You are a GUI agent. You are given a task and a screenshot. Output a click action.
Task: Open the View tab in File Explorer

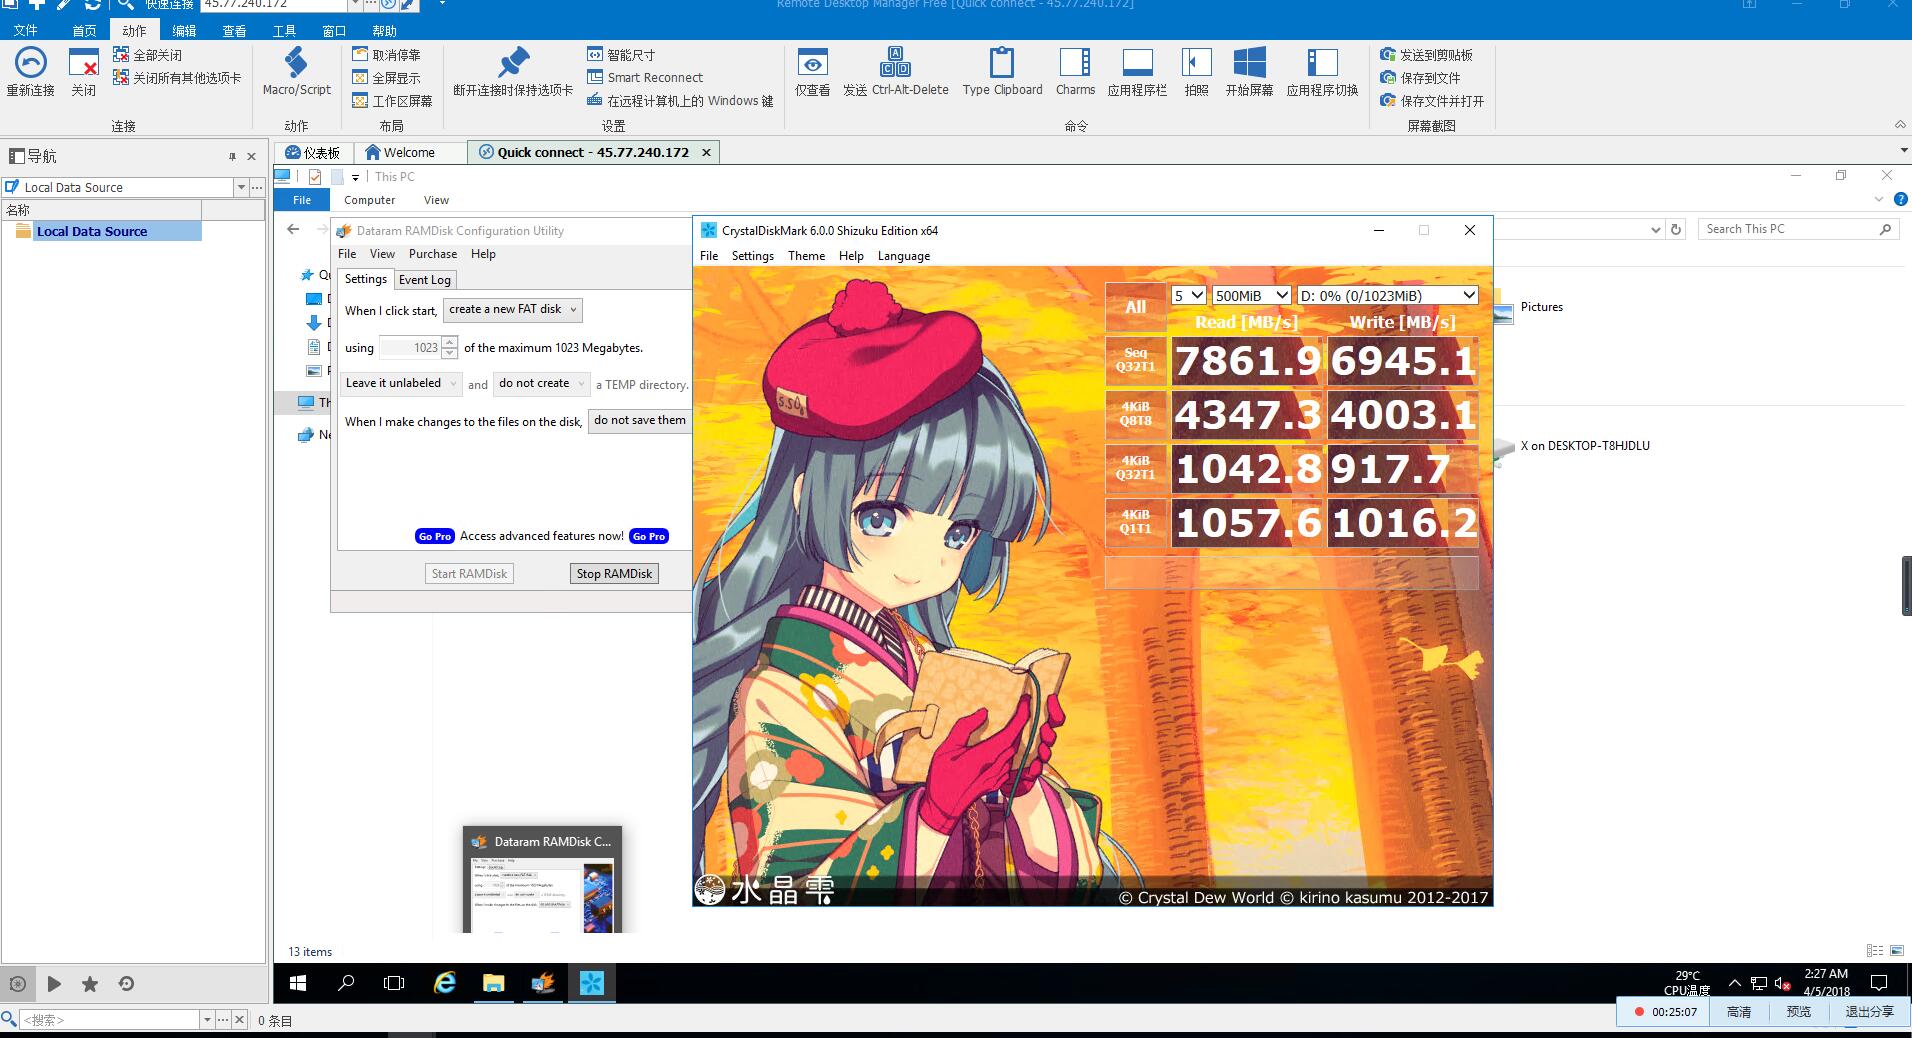[436, 200]
